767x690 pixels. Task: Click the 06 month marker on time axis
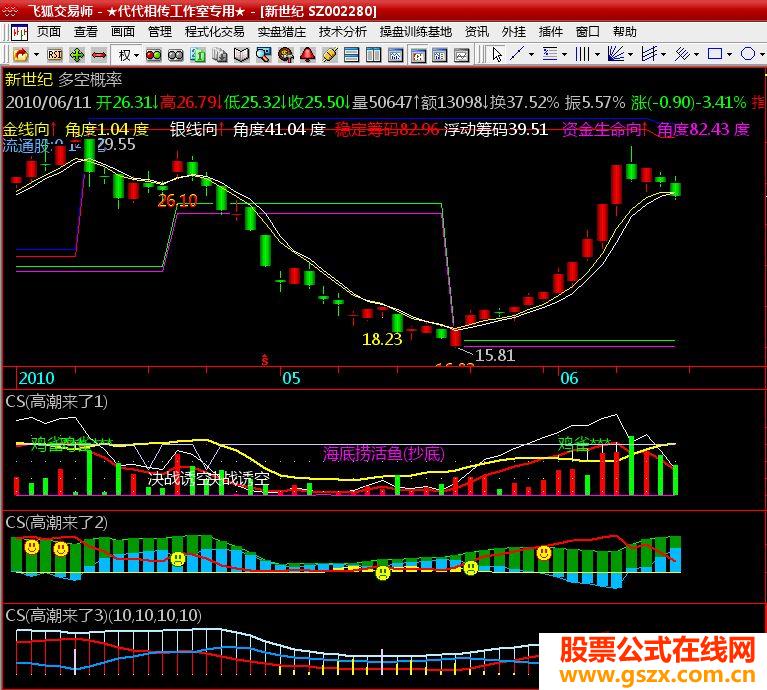pyautogui.click(x=569, y=378)
